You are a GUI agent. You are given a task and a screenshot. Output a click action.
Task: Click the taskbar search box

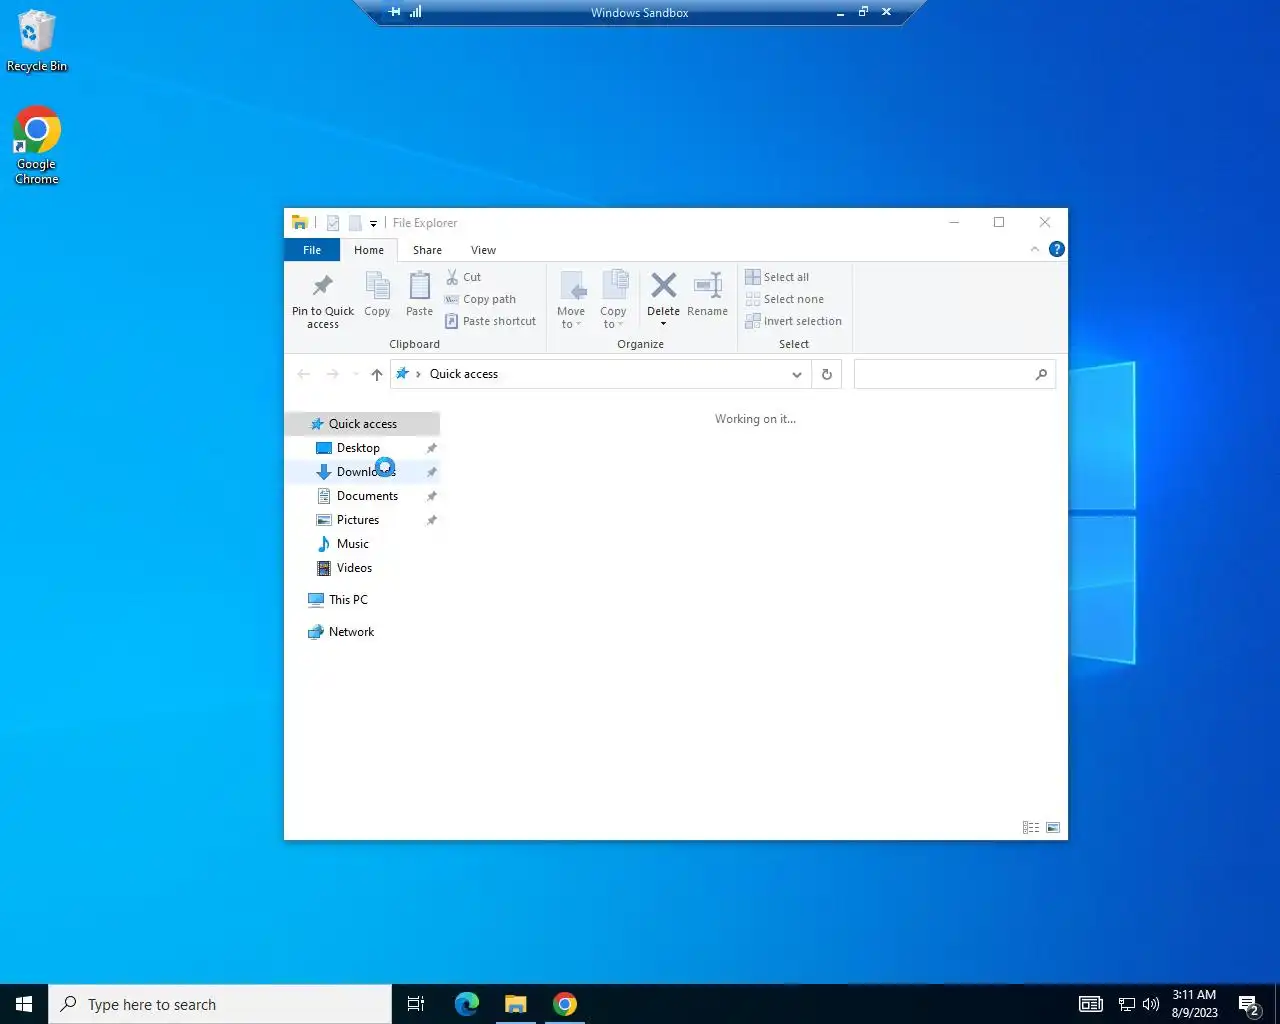220,1004
